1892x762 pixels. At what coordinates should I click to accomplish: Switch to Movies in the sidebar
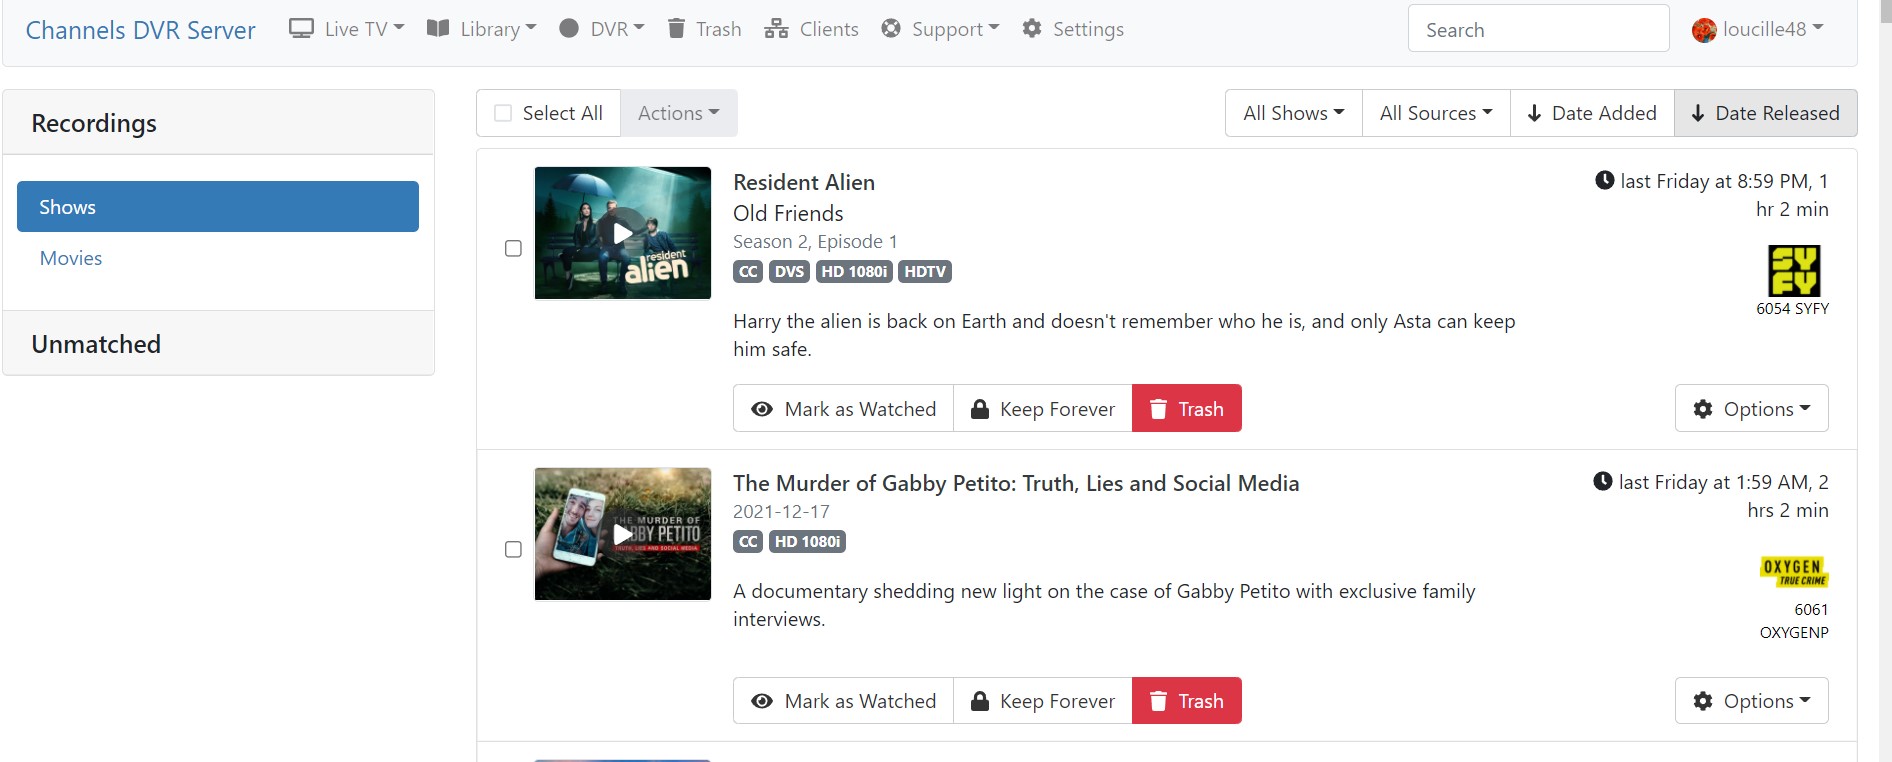(71, 258)
